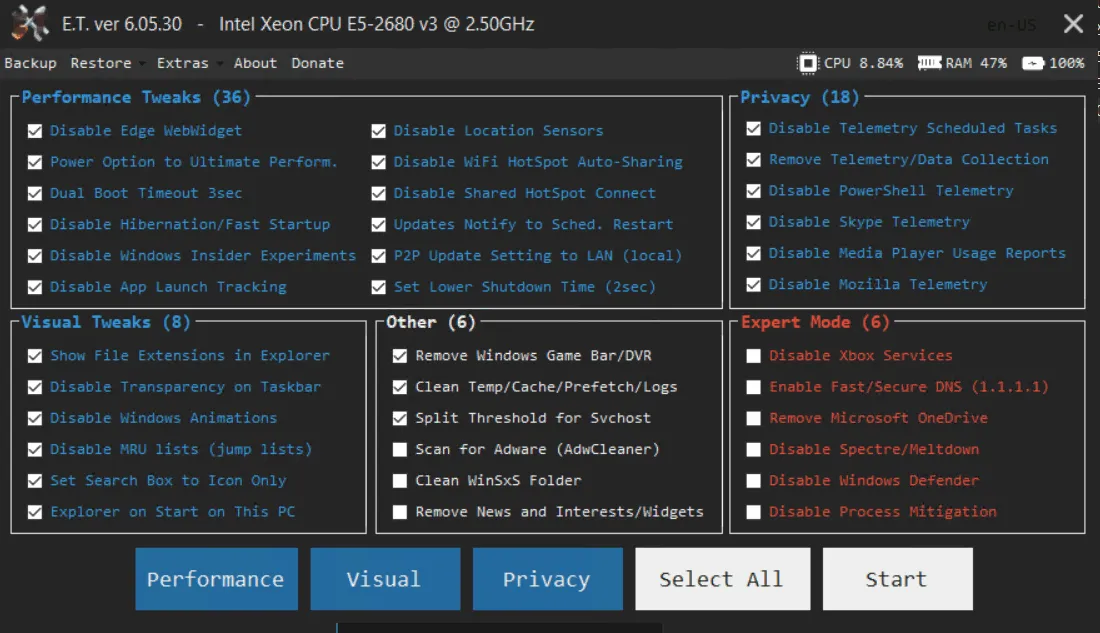Uncheck P2P Update Setting to LAN
Viewport: 1100px width, 633px height.
[x=378, y=256]
